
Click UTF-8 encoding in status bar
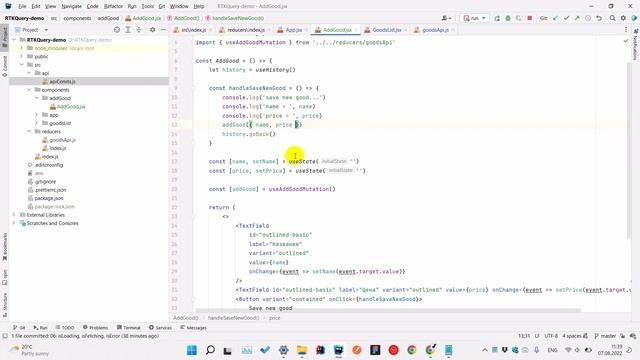(551, 336)
